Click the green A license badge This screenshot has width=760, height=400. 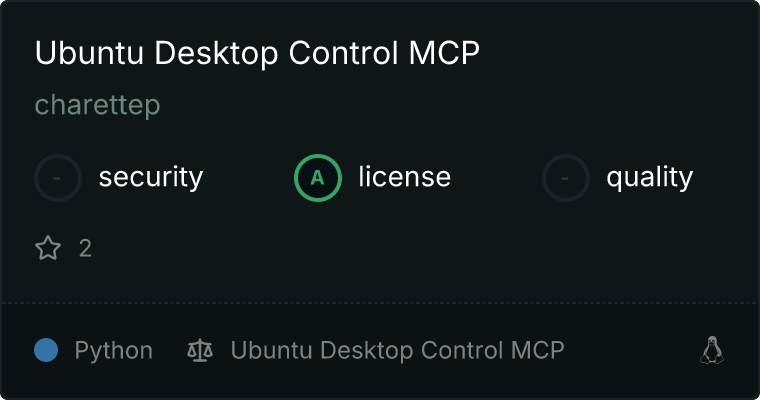[317, 178]
